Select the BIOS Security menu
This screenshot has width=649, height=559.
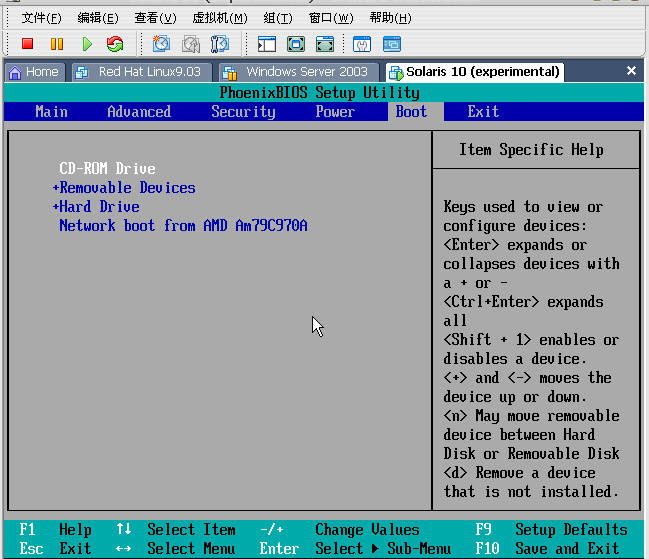pos(243,112)
